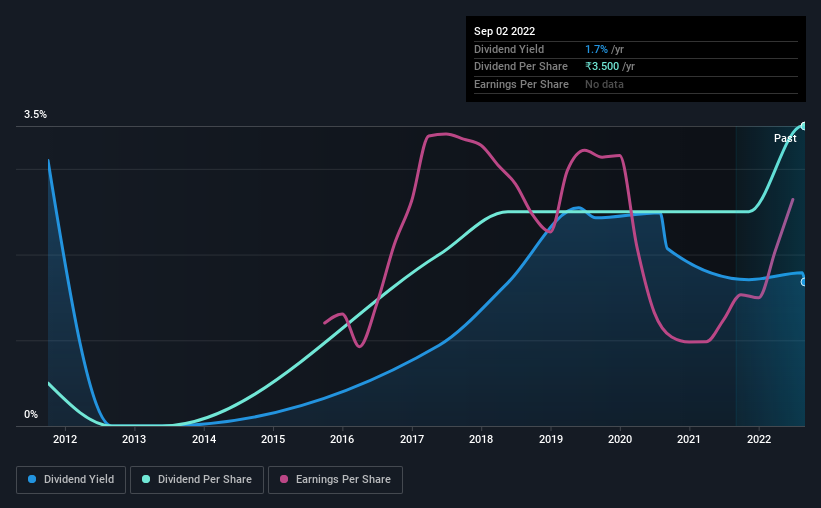This screenshot has width=821, height=508.
Task: Select the Dividend Yield endpoint marker
Action: 804,282
